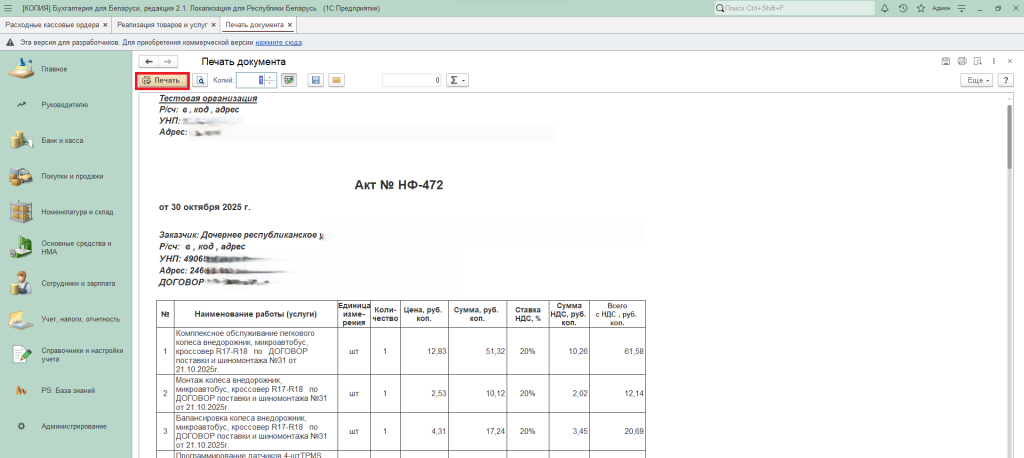Screen dimensions: 1024x458
Task: Open help with question mark button
Action: tap(1006, 80)
